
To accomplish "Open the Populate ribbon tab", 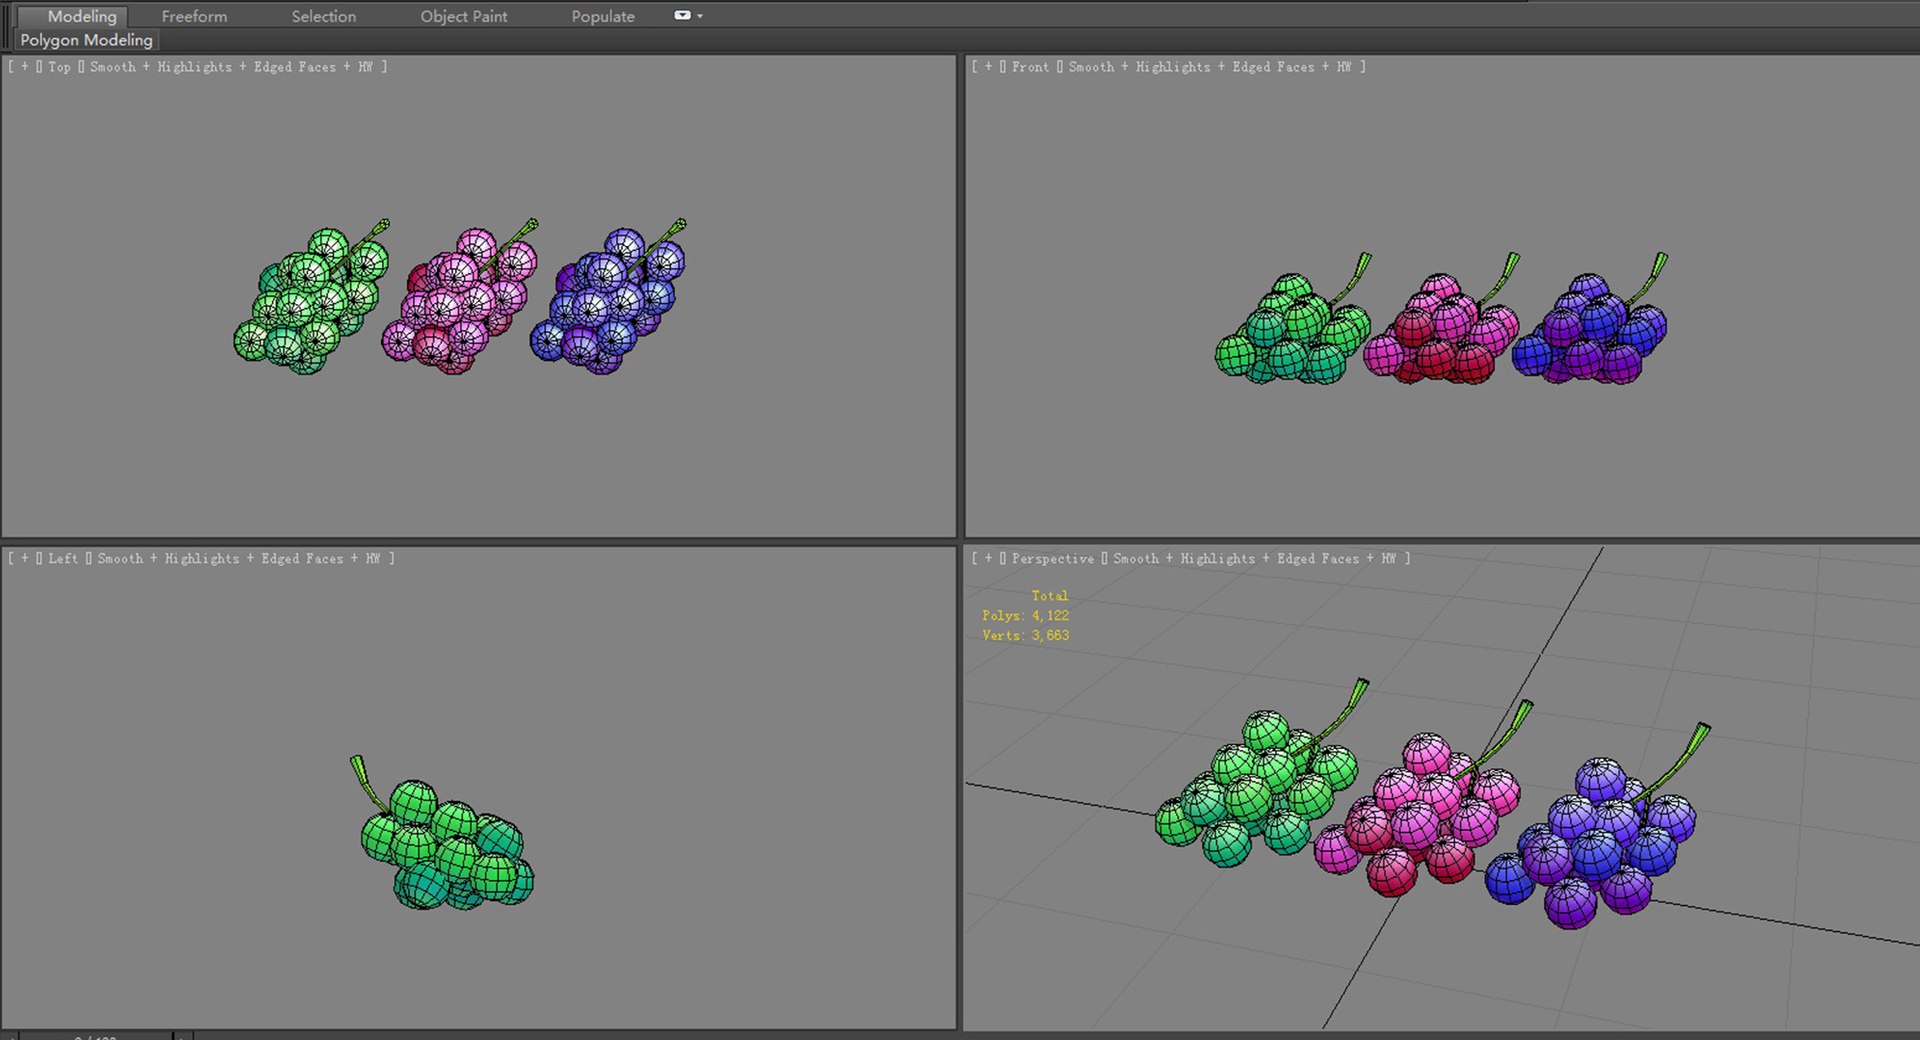I will point(603,16).
